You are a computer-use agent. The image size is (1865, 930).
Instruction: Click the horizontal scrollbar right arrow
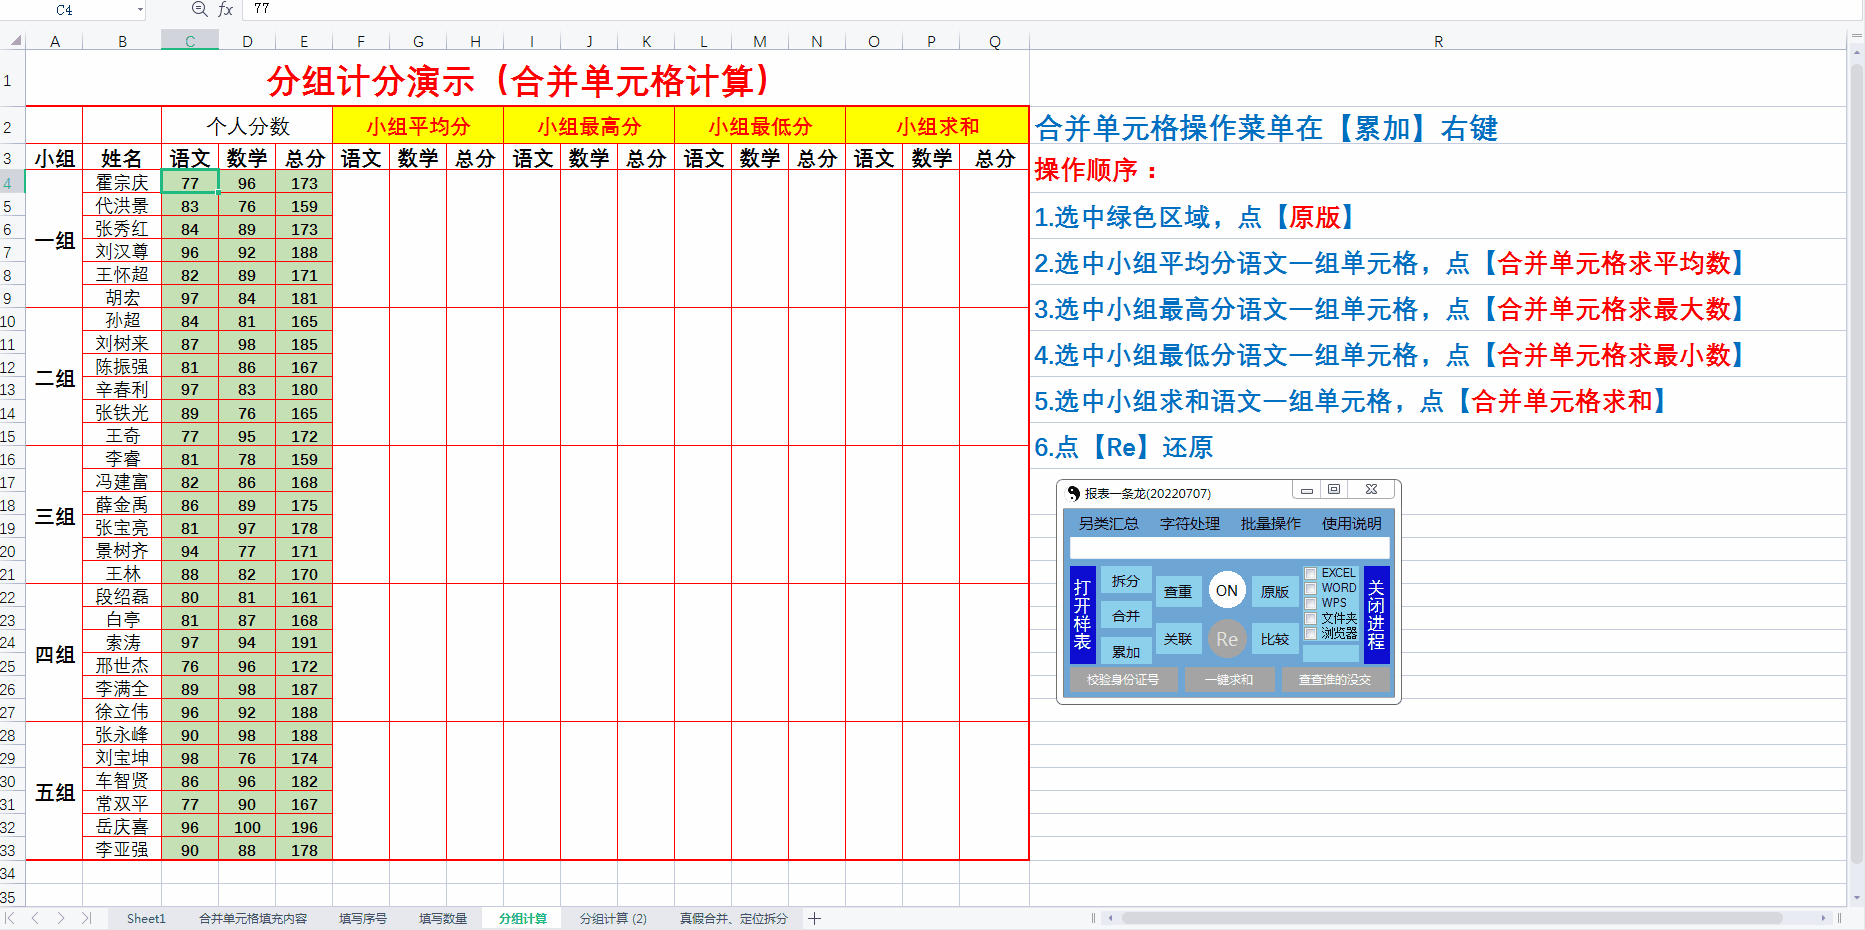(1824, 918)
